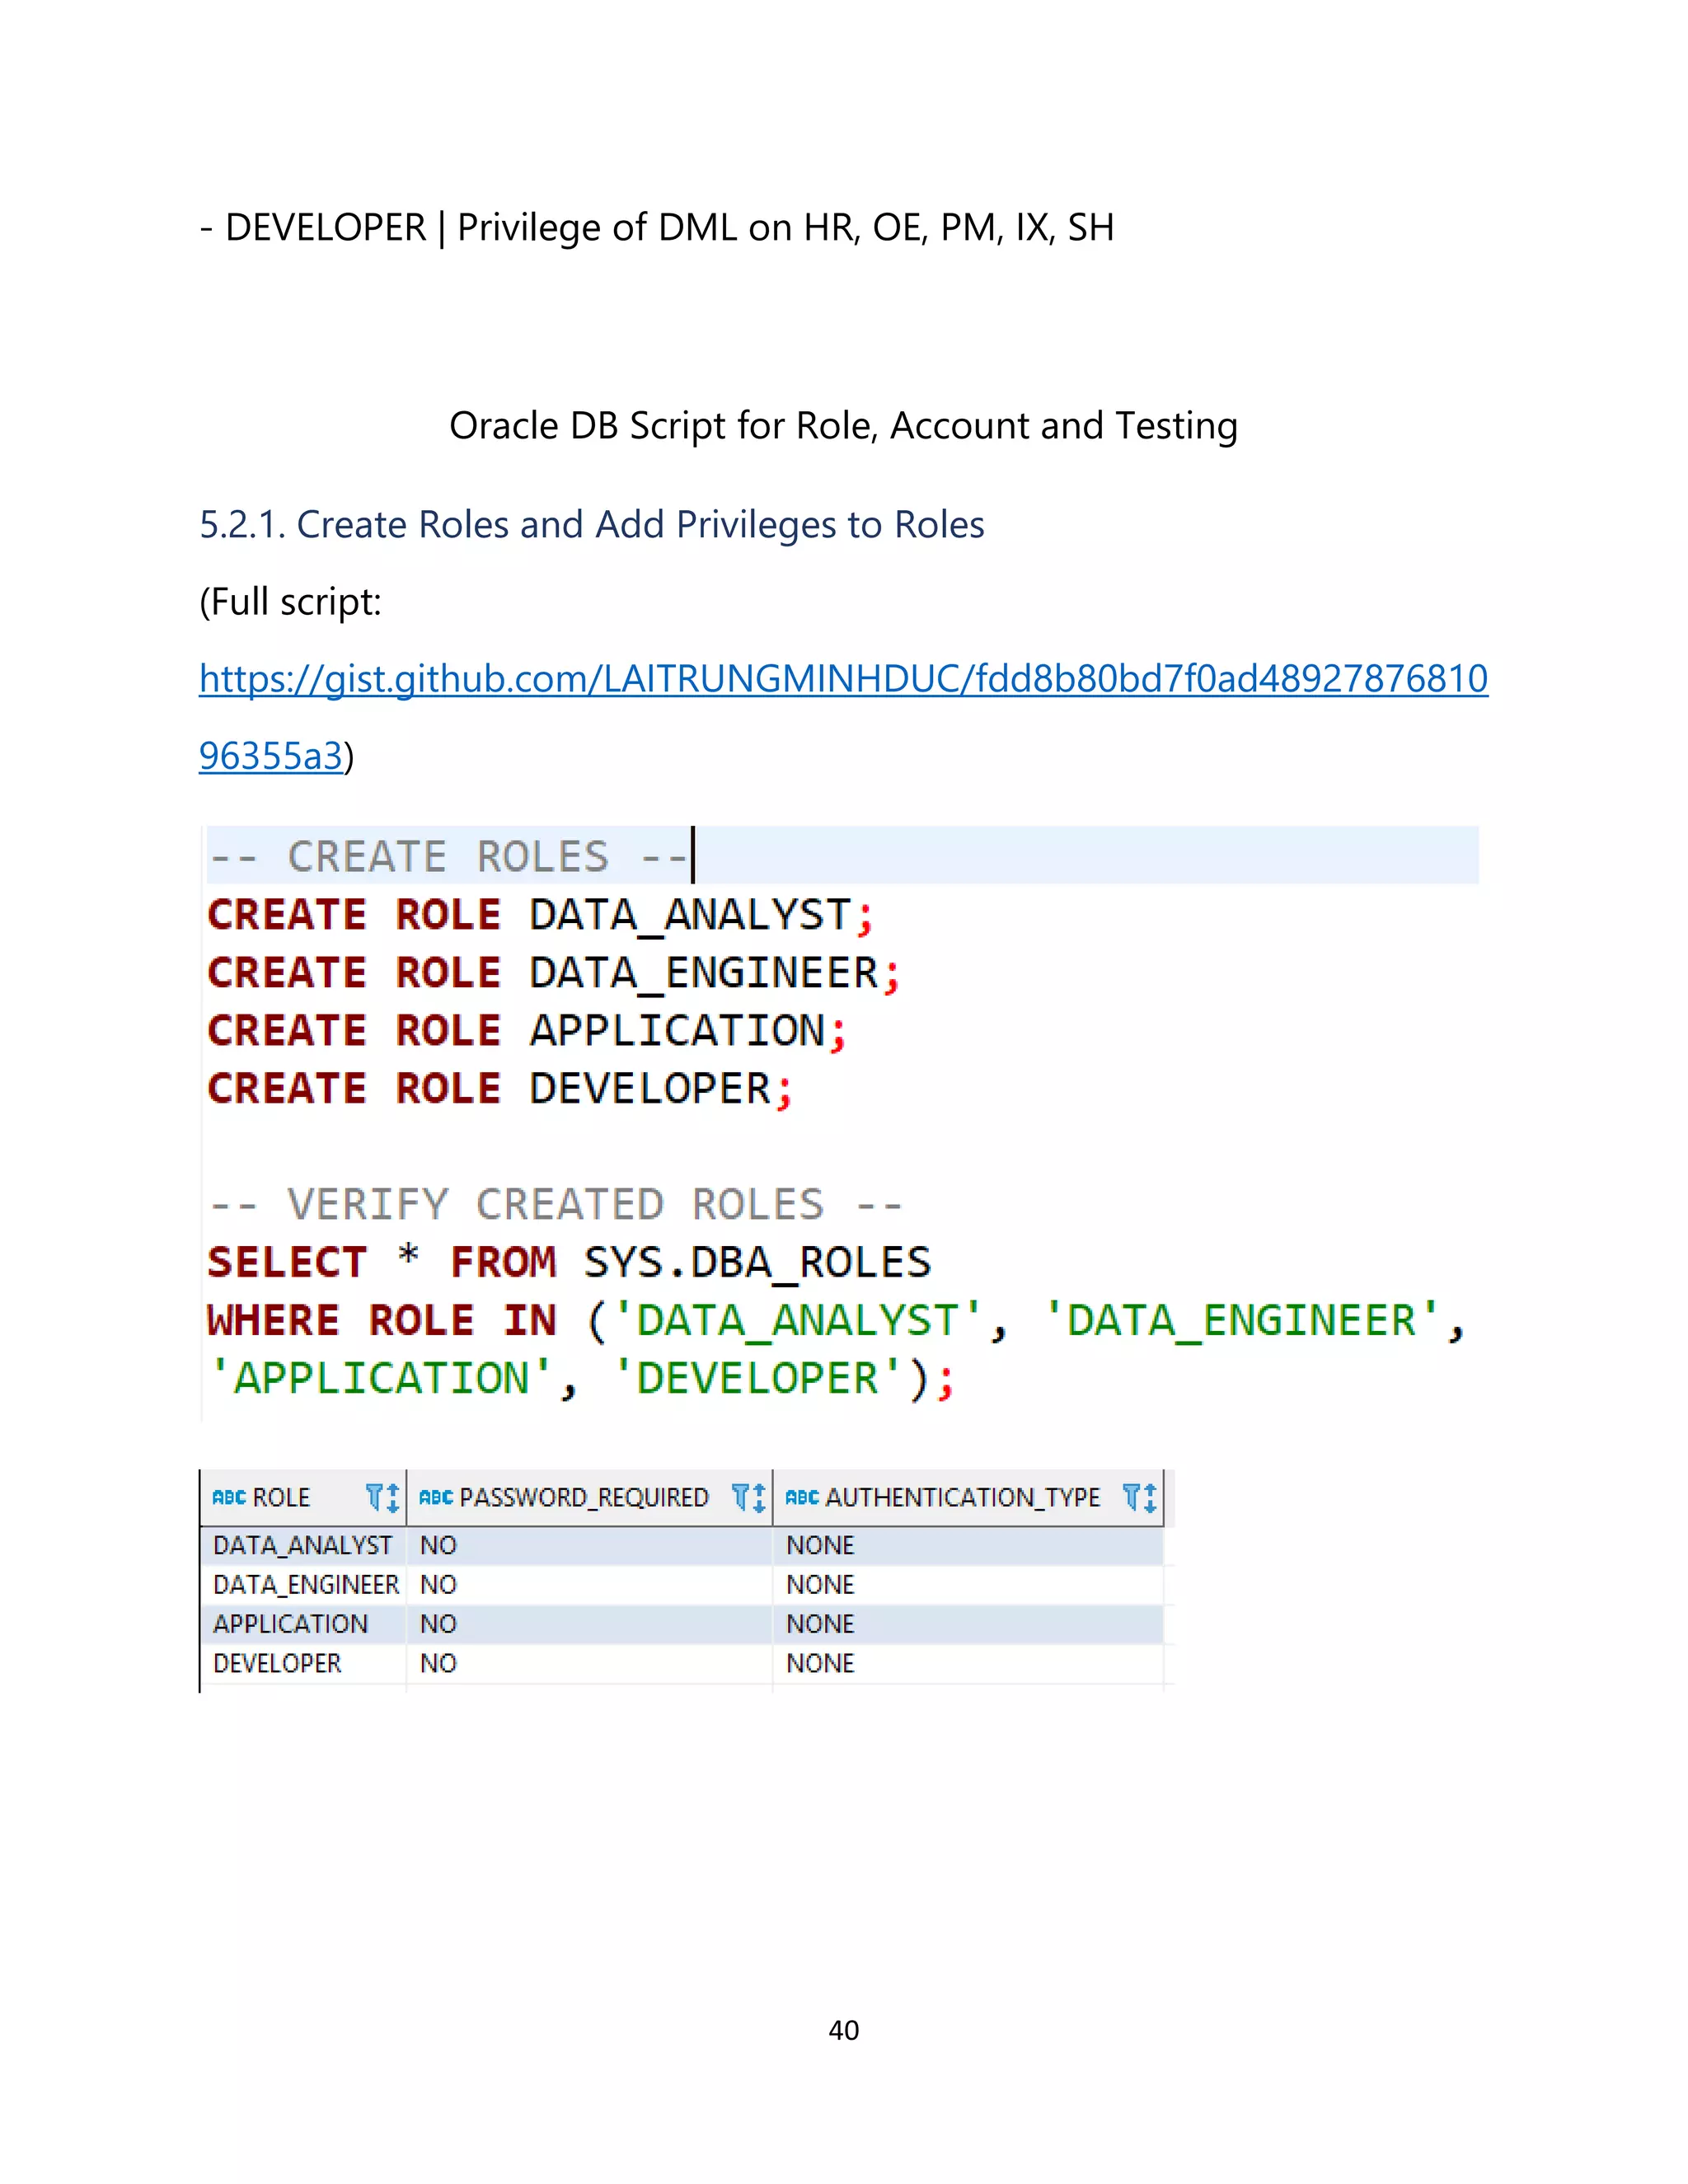The image size is (1688, 2184).
Task: Click the AUTHENTICATION_TYPE column filter/sort icon
Action: [x=1139, y=1497]
